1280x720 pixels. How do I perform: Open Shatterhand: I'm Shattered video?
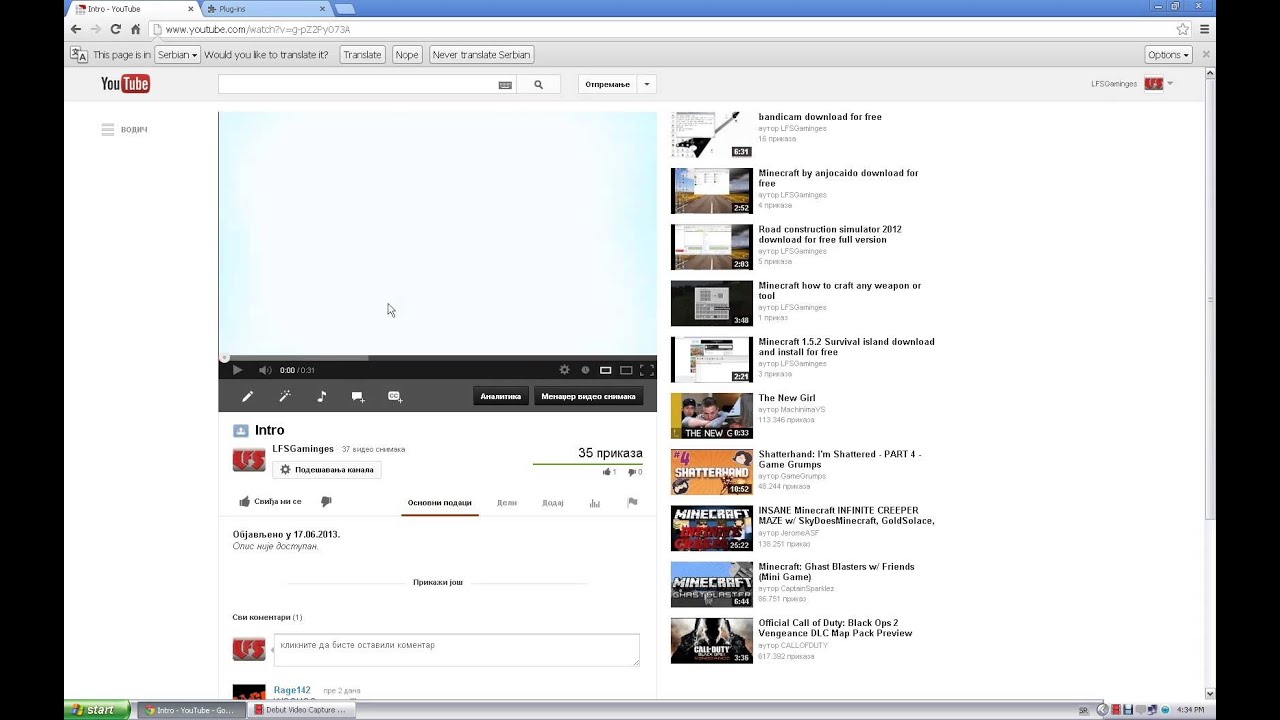click(x=840, y=460)
